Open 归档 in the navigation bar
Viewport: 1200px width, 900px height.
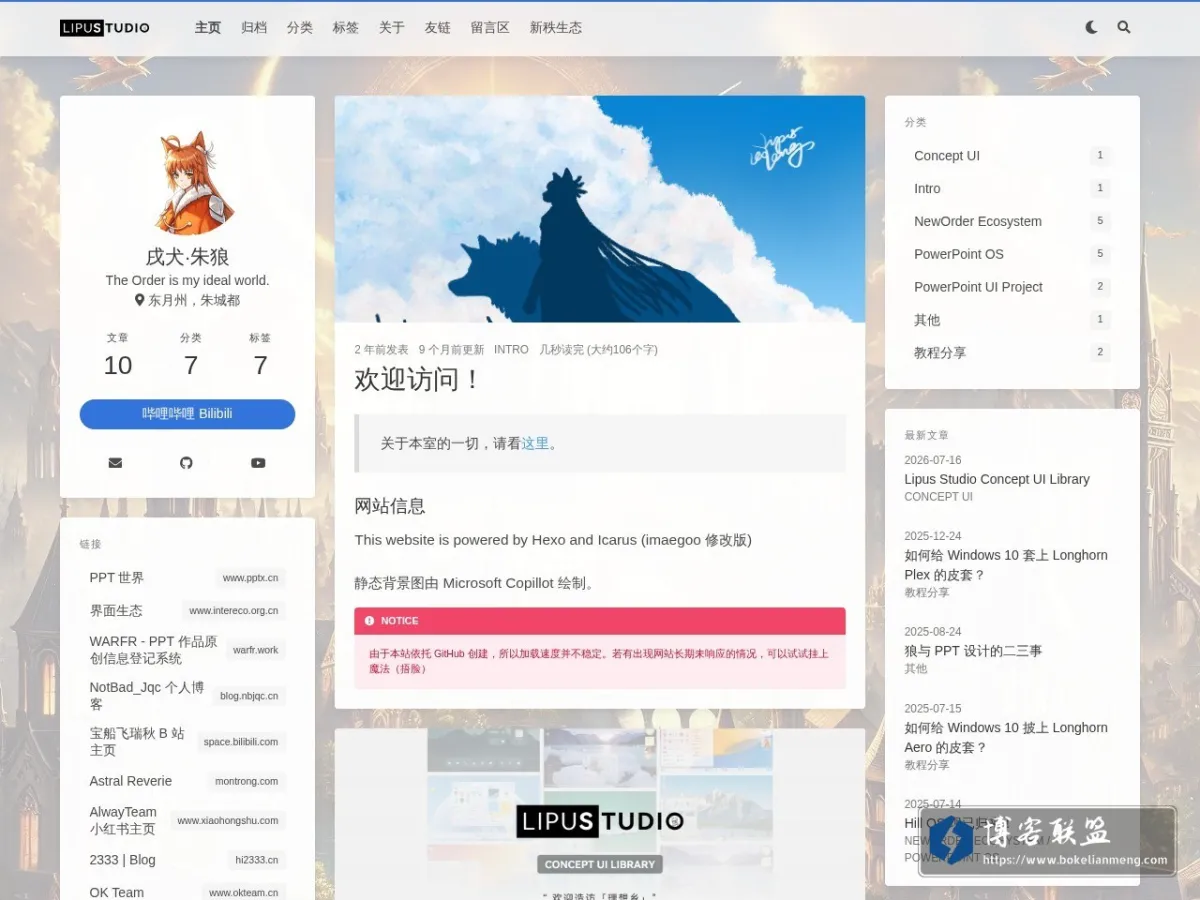pyautogui.click(x=254, y=27)
